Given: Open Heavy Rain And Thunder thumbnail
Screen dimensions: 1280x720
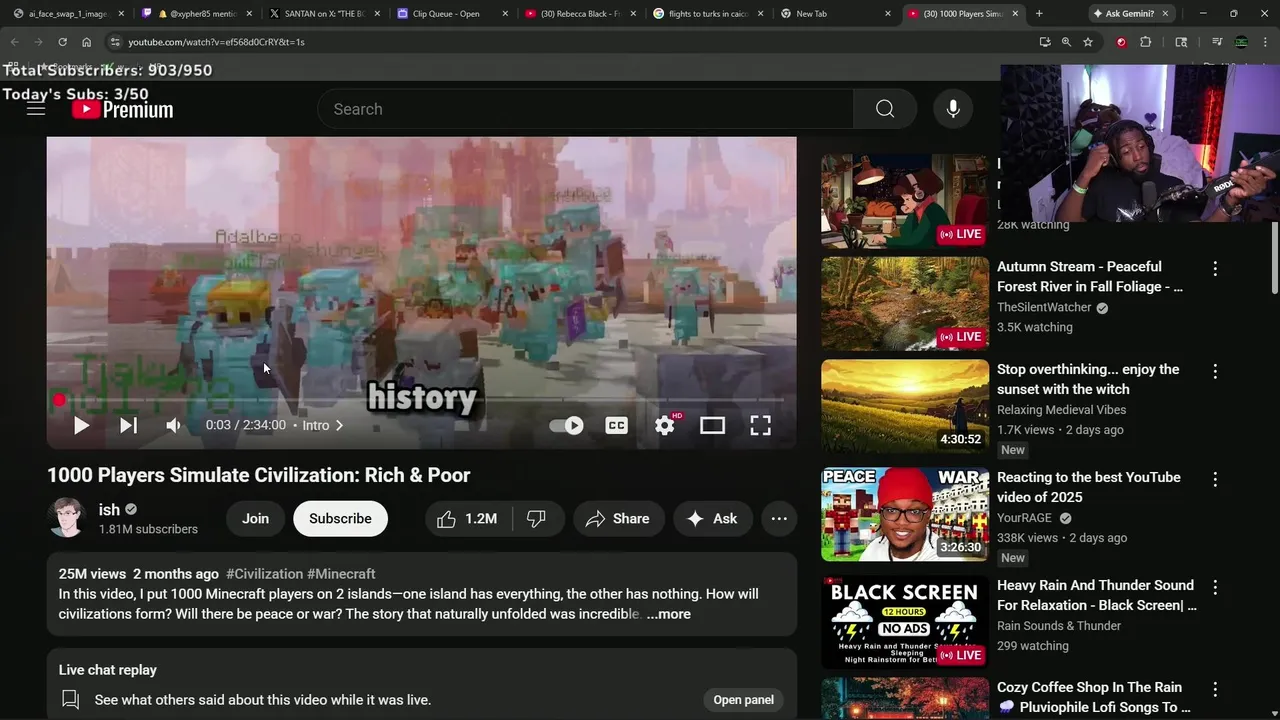Looking at the screenshot, I should click(905, 622).
